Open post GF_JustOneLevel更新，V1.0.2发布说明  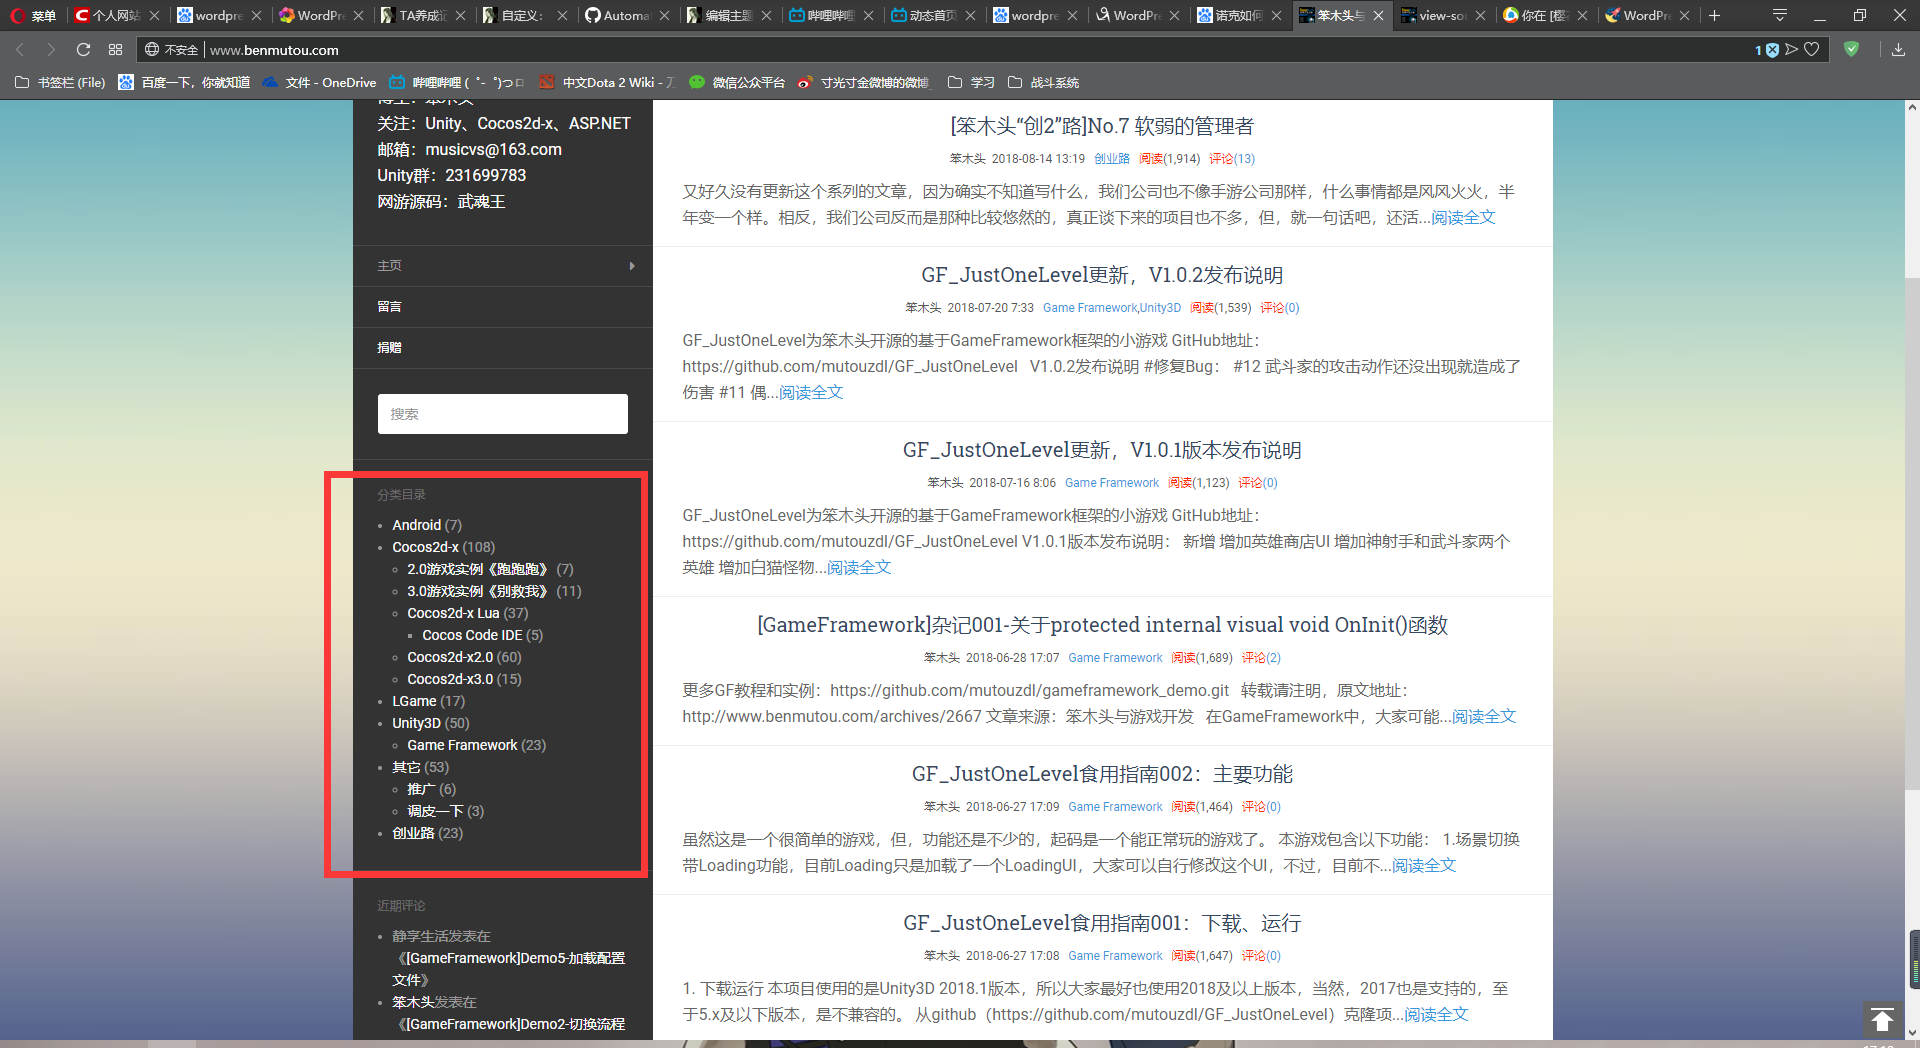tap(1102, 275)
